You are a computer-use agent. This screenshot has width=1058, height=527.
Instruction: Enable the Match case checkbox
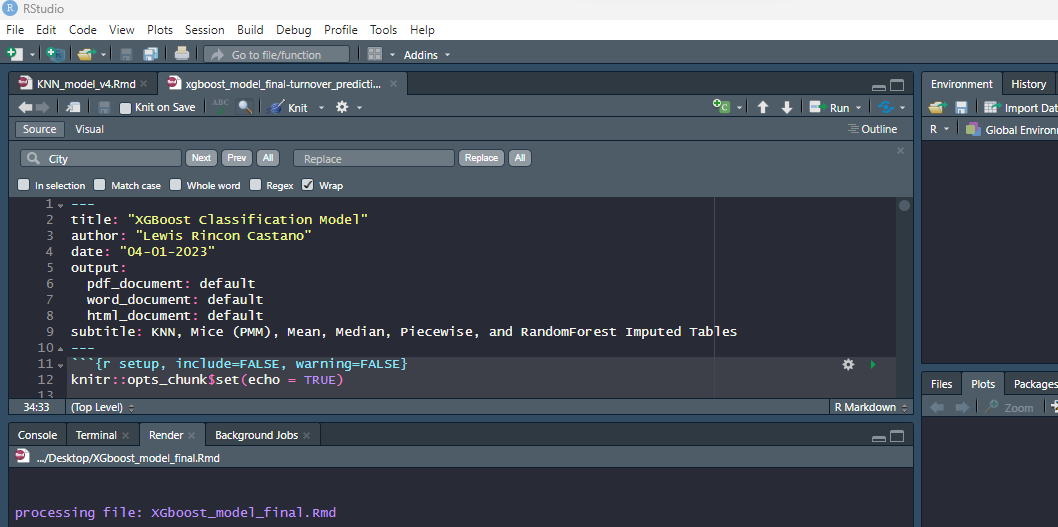[100, 185]
